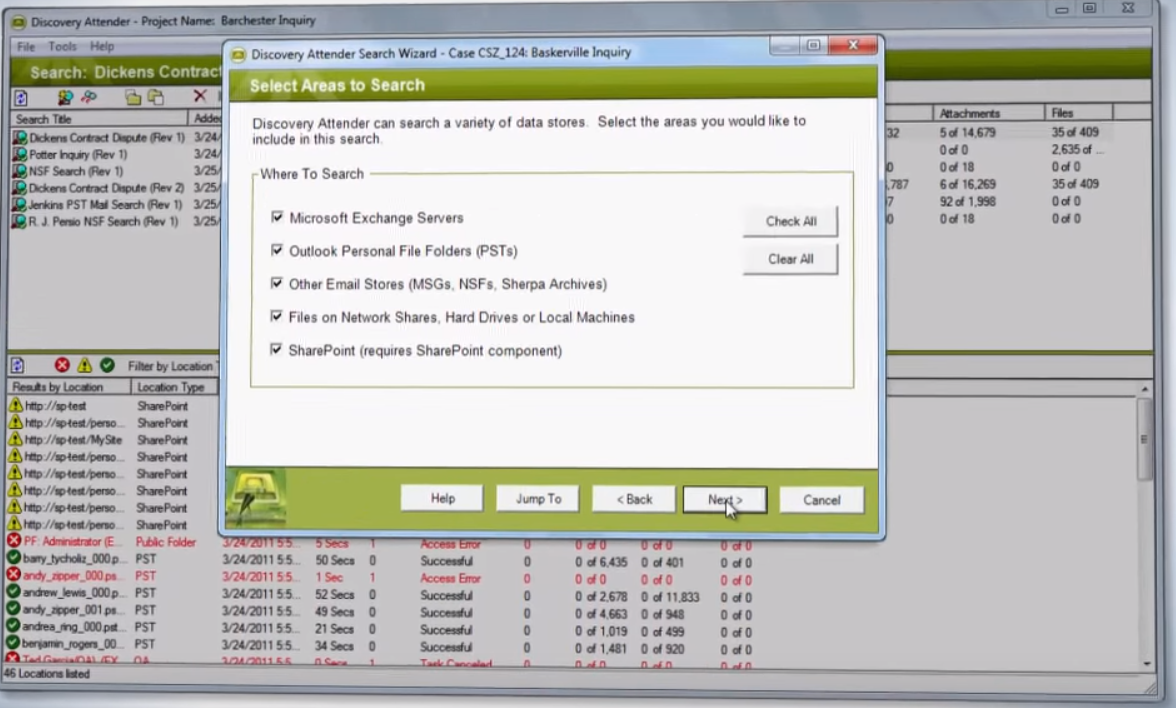Select the Potter Inquiry (Rev 1) search

pos(70,154)
